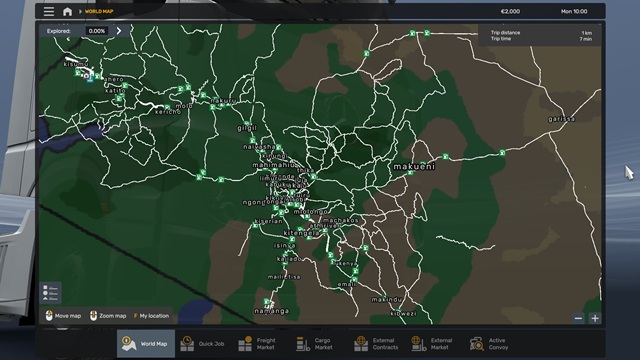The image size is (640, 360).
Task: Select the makueni city label
Action: (414, 167)
